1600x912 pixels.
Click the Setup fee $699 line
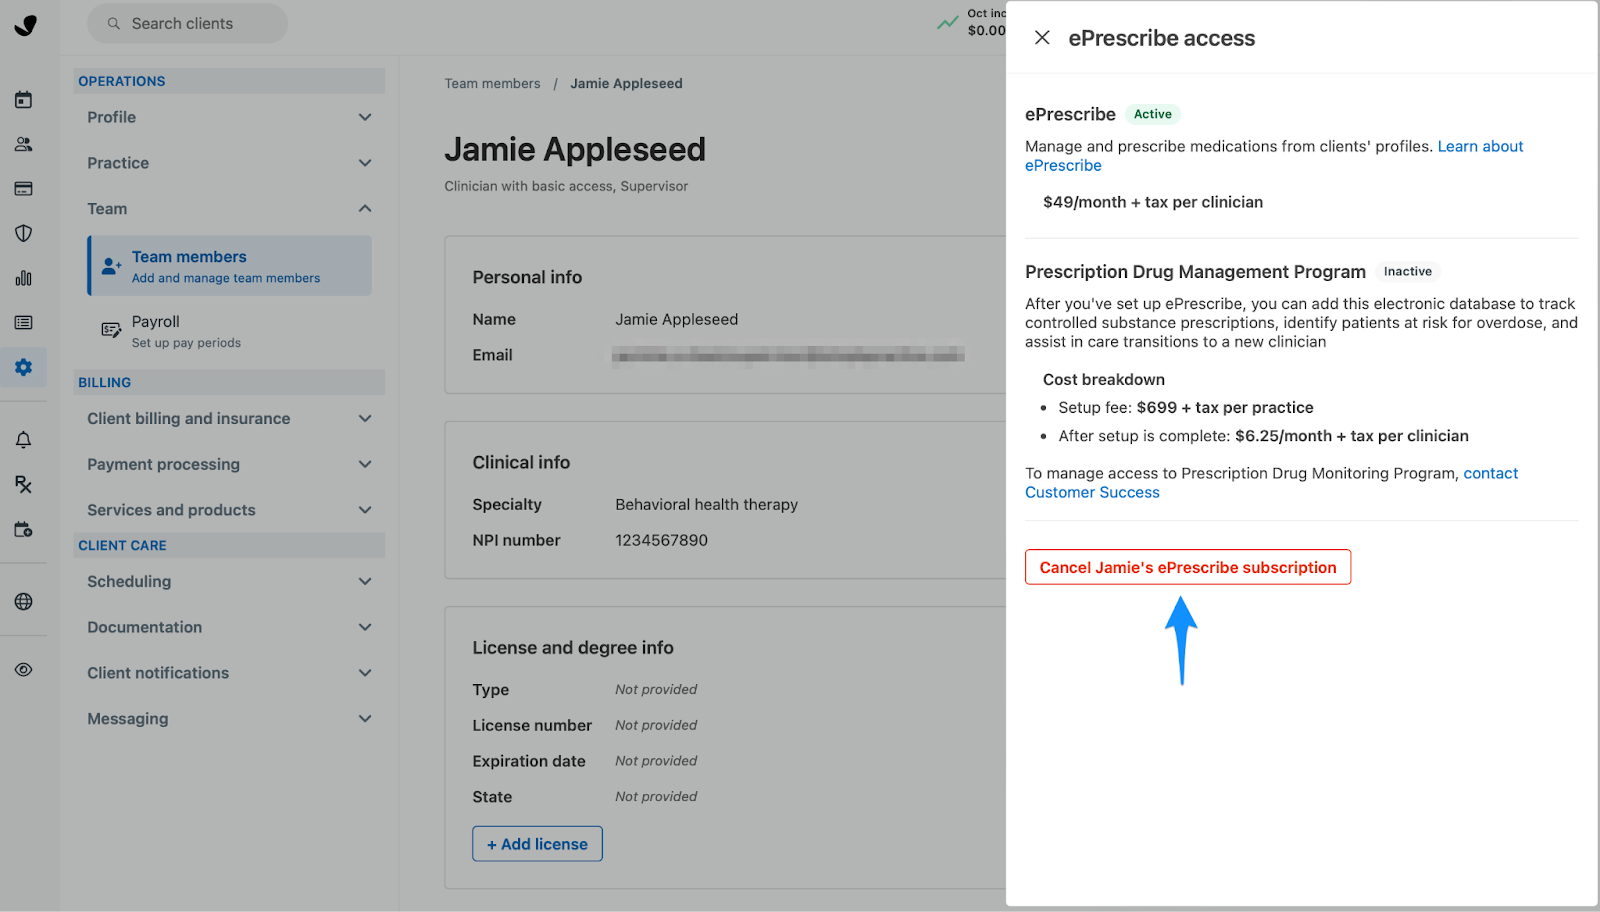[1186, 408]
